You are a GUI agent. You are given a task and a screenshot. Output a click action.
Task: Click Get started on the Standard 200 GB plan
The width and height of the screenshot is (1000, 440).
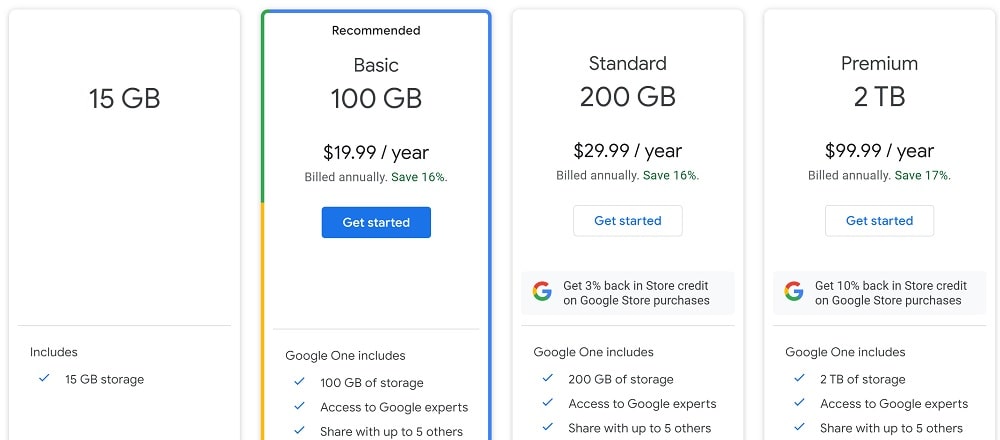627,221
